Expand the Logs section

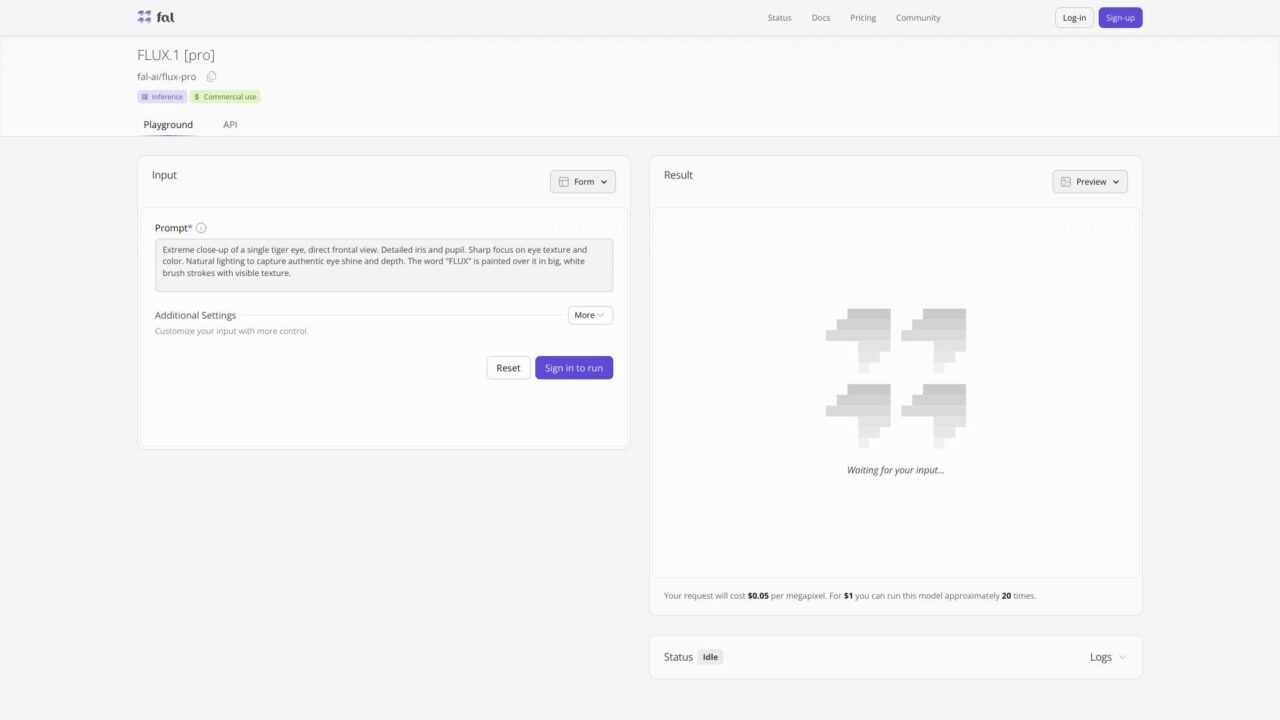pyautogui.click(x=1107, y=657)
